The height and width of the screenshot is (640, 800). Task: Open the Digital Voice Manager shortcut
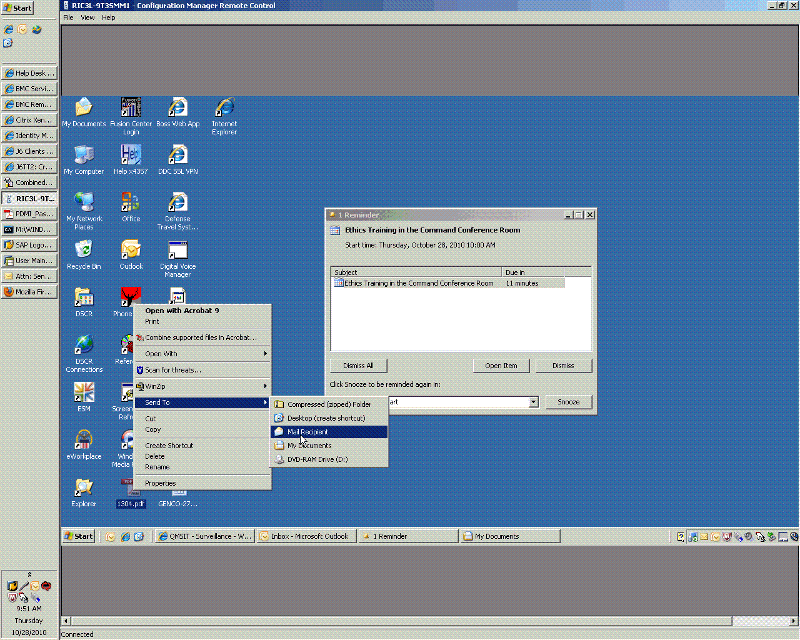pos(177,250)
